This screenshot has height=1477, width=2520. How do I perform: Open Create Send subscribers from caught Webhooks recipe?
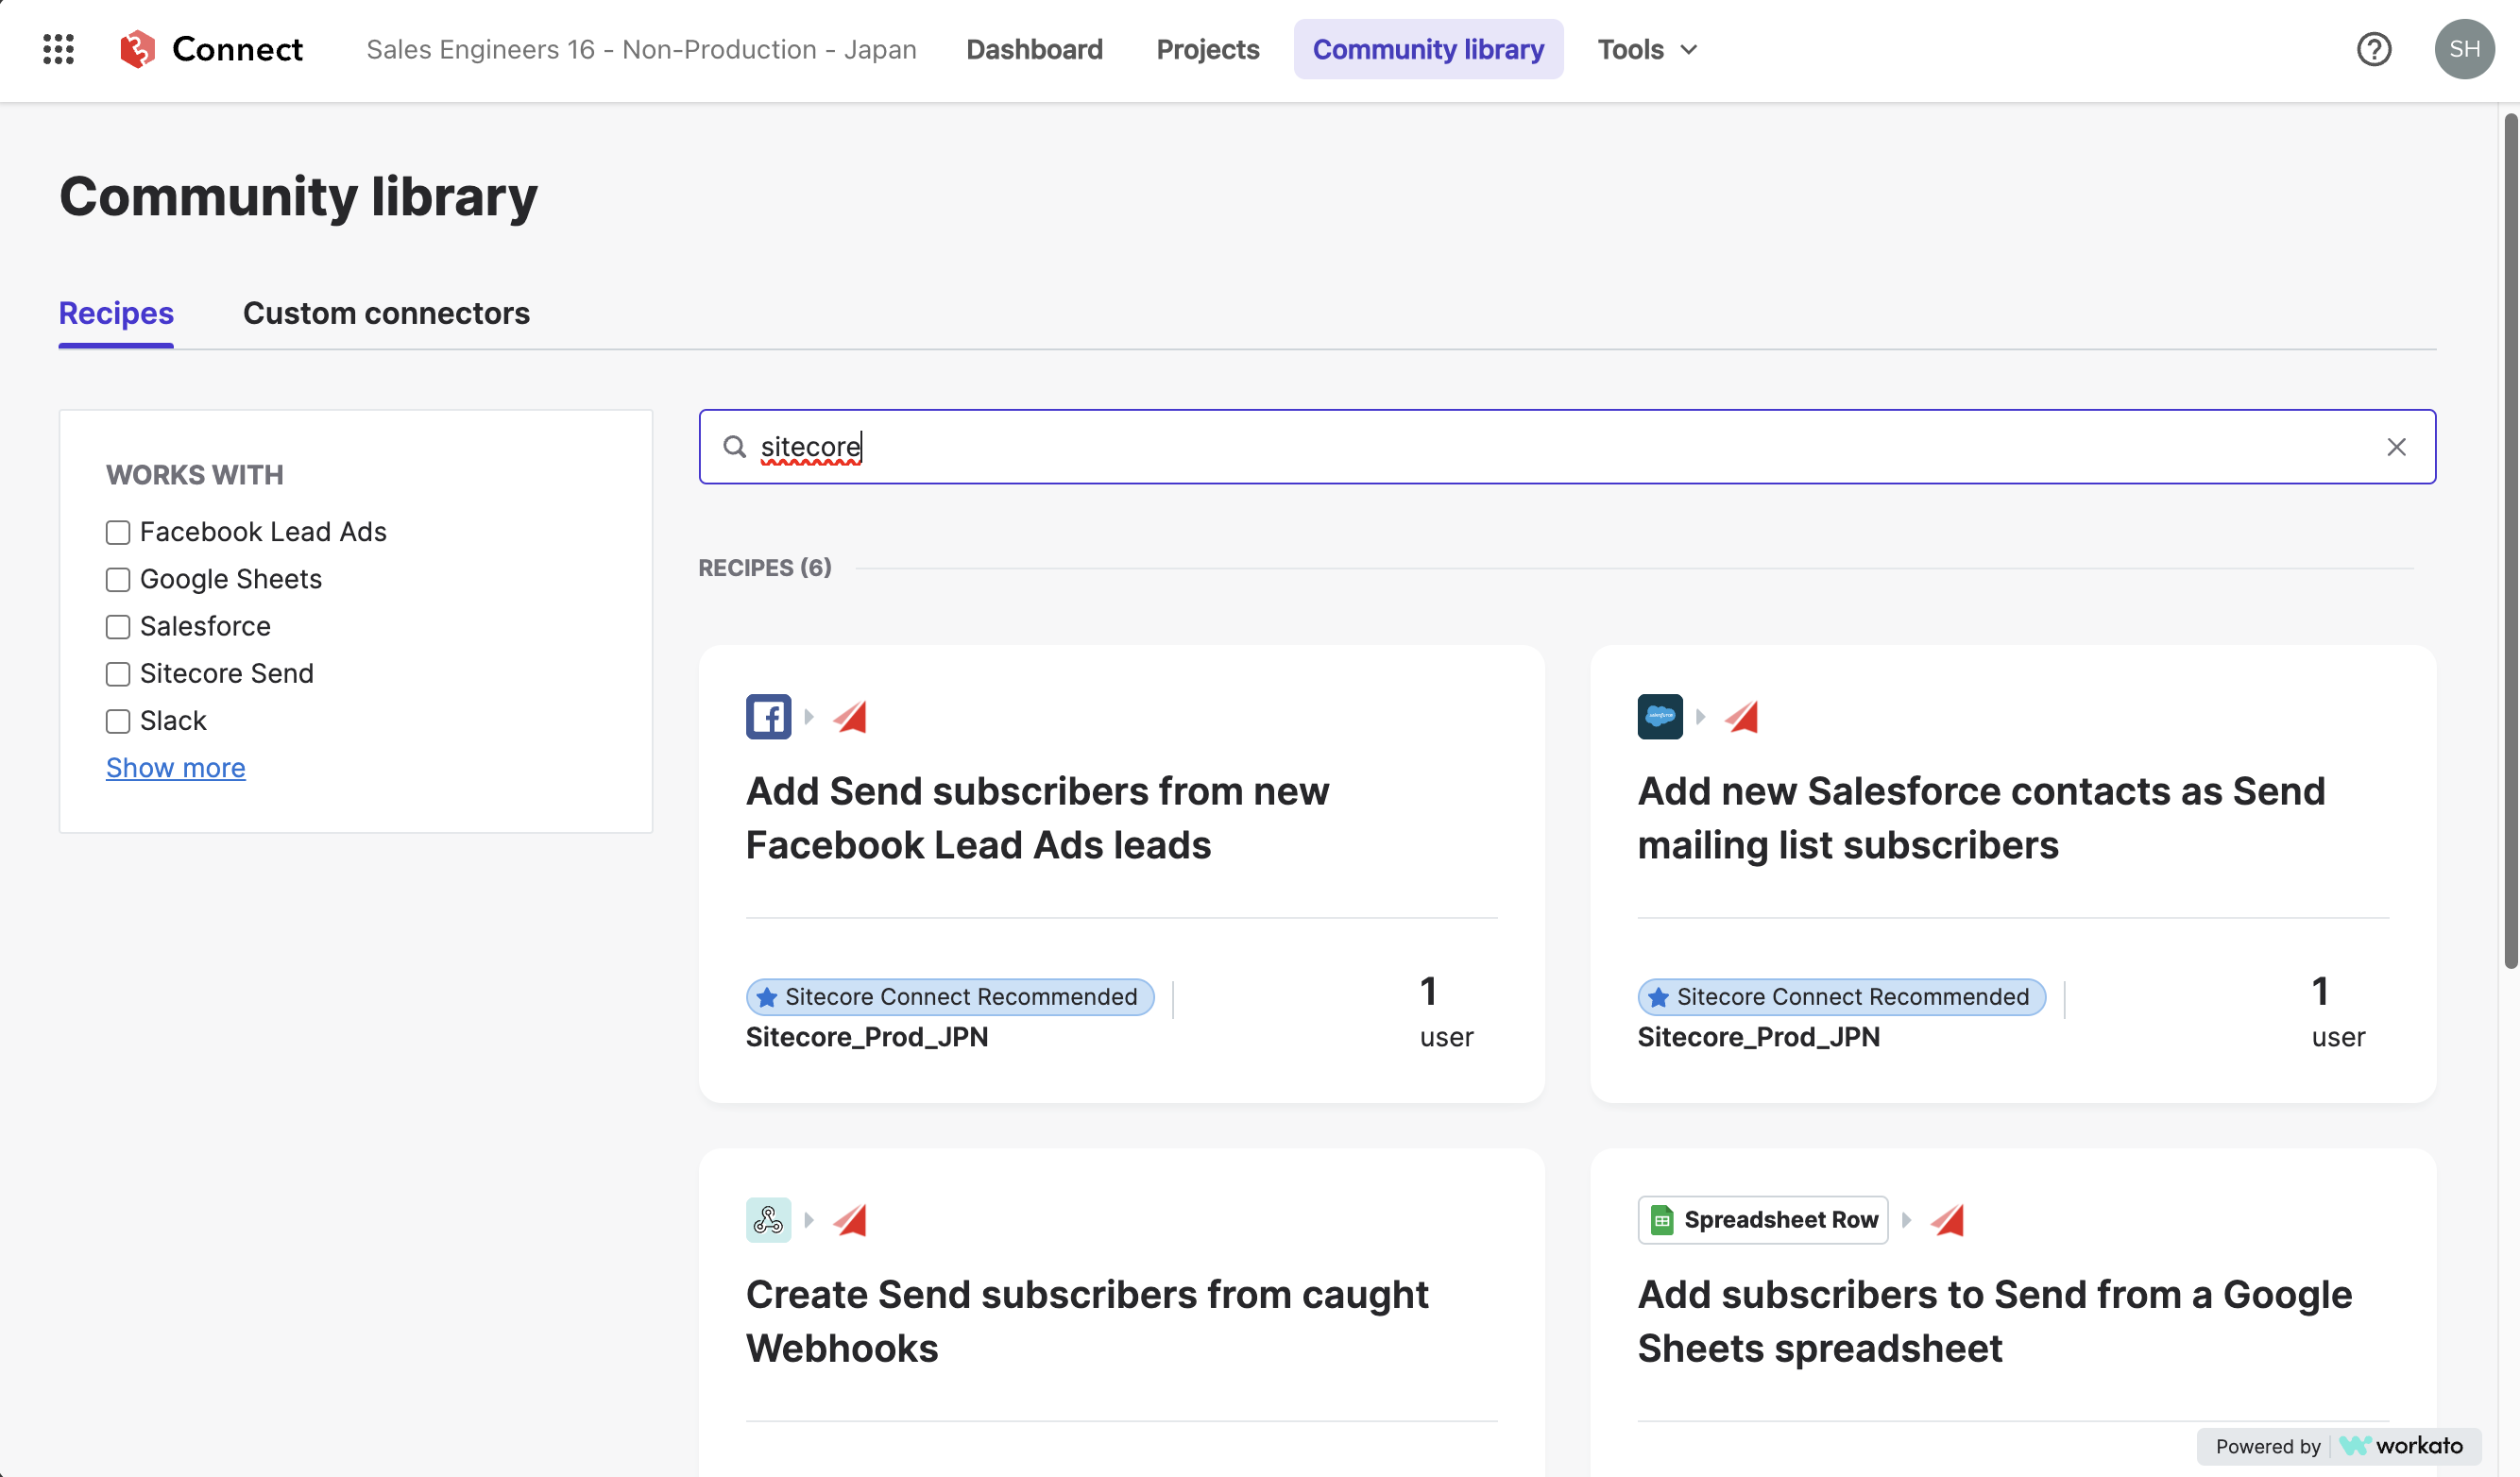pos(1087,1321)
